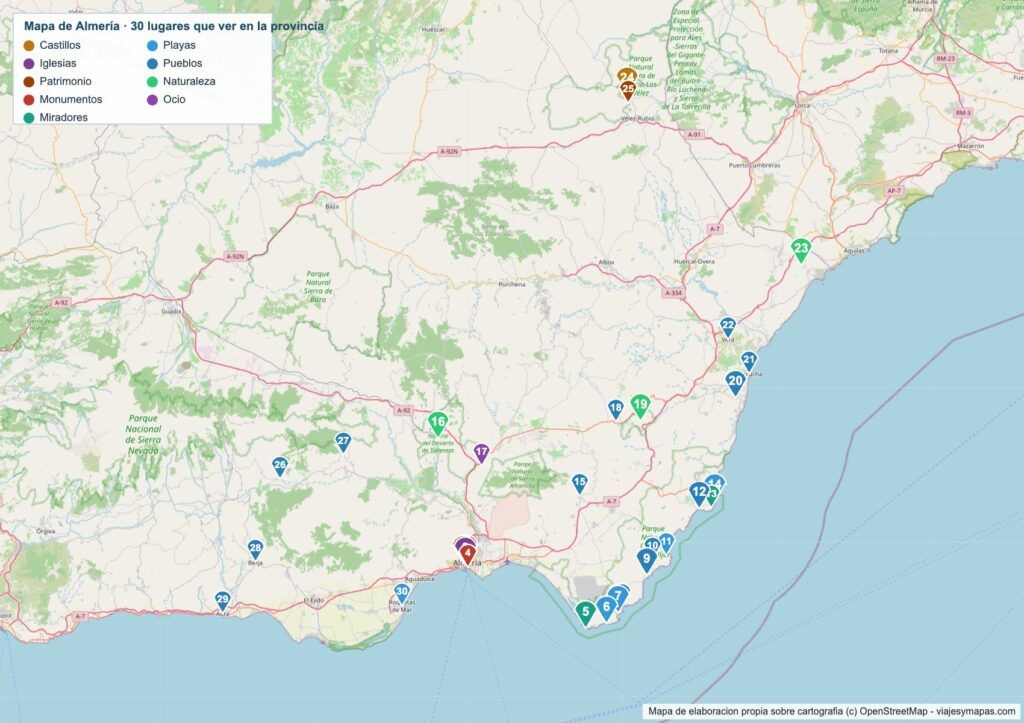Click 'Parque Natural Sierra de Baza' label
The width and height of the screenshot is (1024, 723).
(318, 287)
